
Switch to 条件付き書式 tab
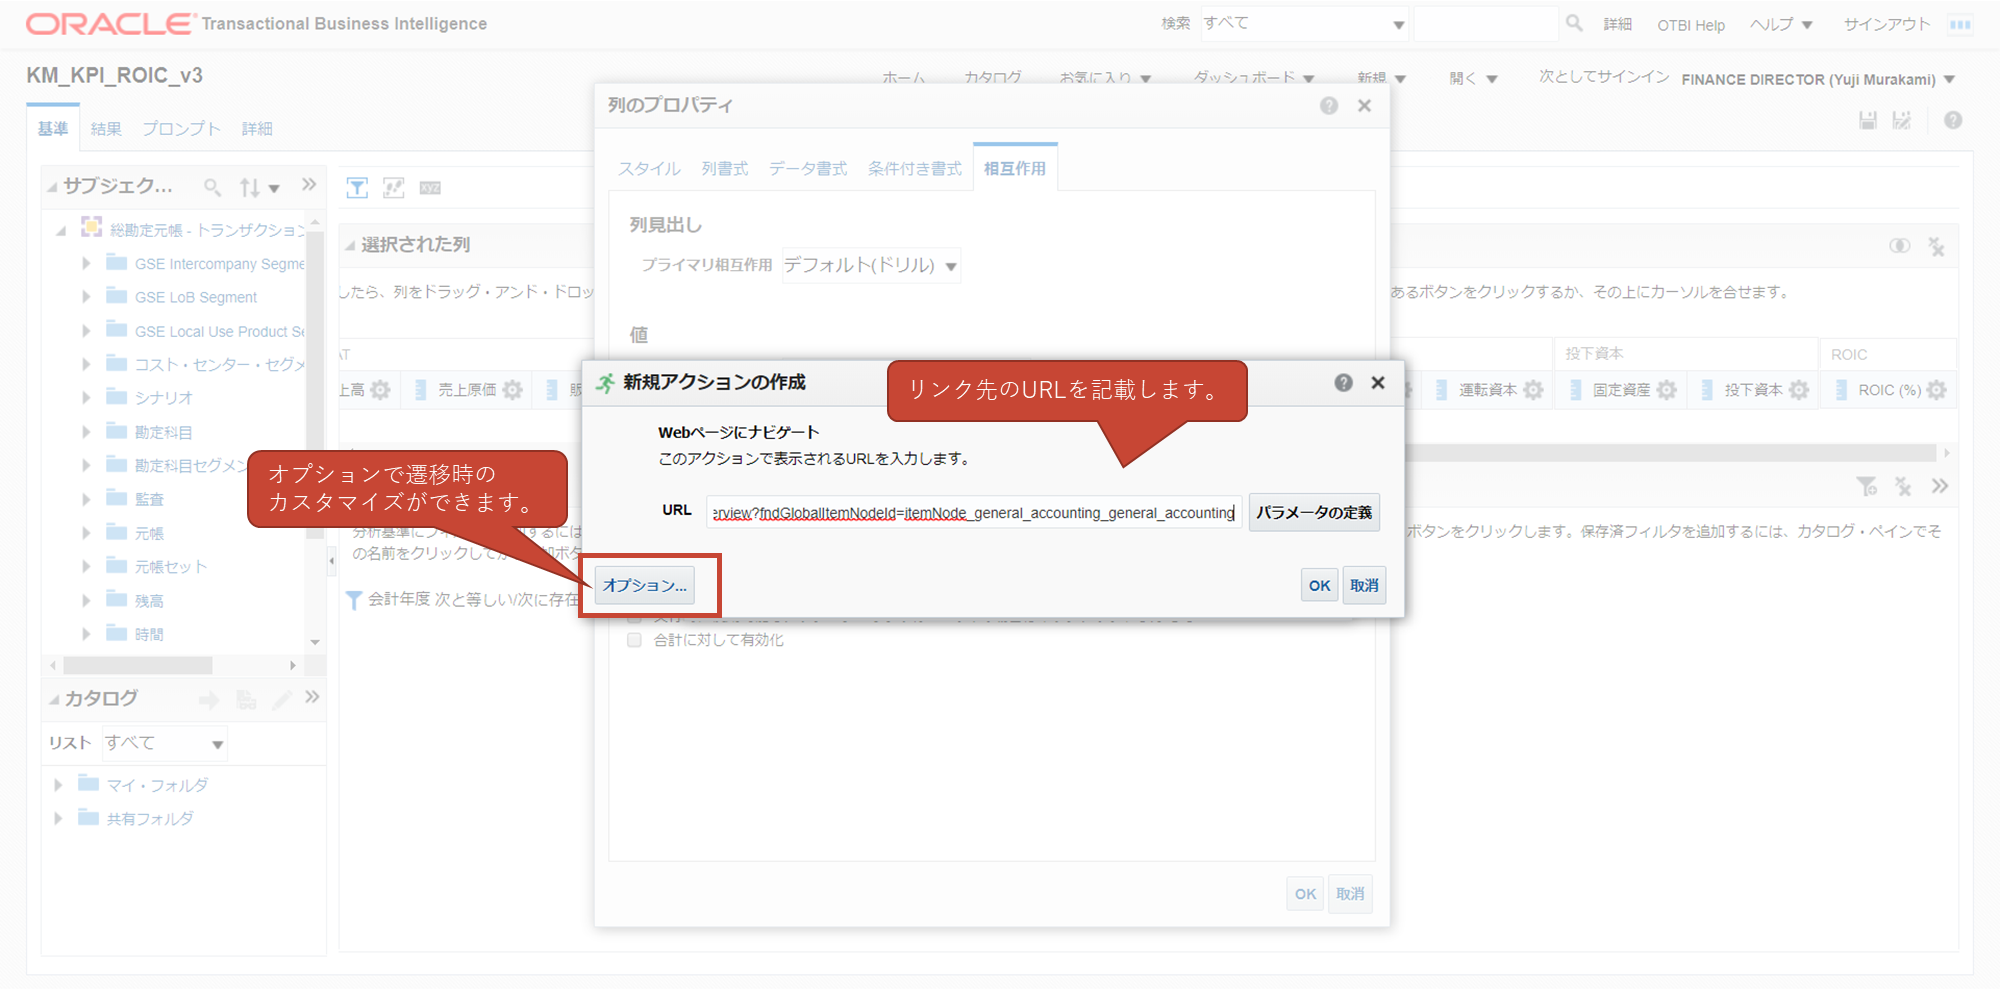pos(915,168)
